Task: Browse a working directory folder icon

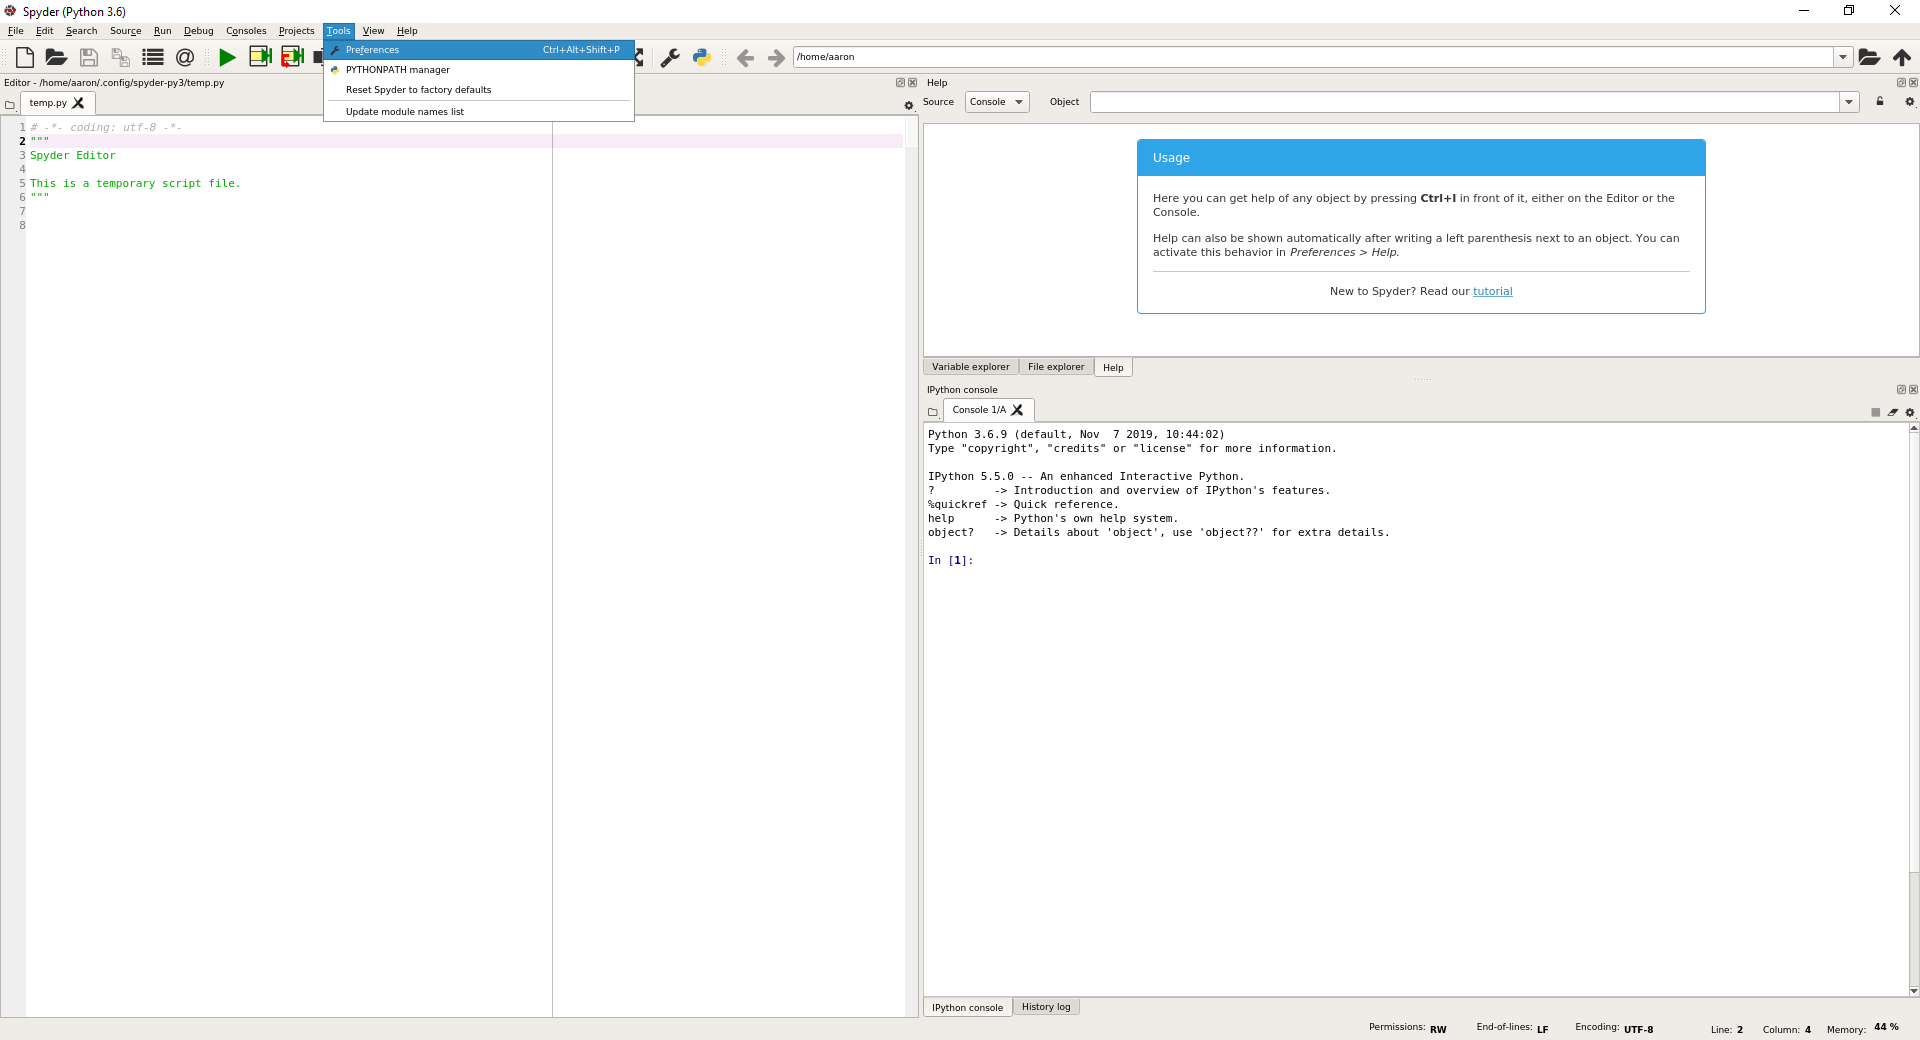Action: pyautogui.click(x=1869, y=58)
